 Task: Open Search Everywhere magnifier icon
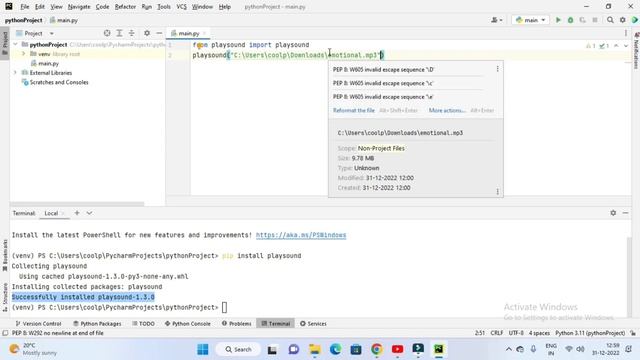(x=610, y=20)
